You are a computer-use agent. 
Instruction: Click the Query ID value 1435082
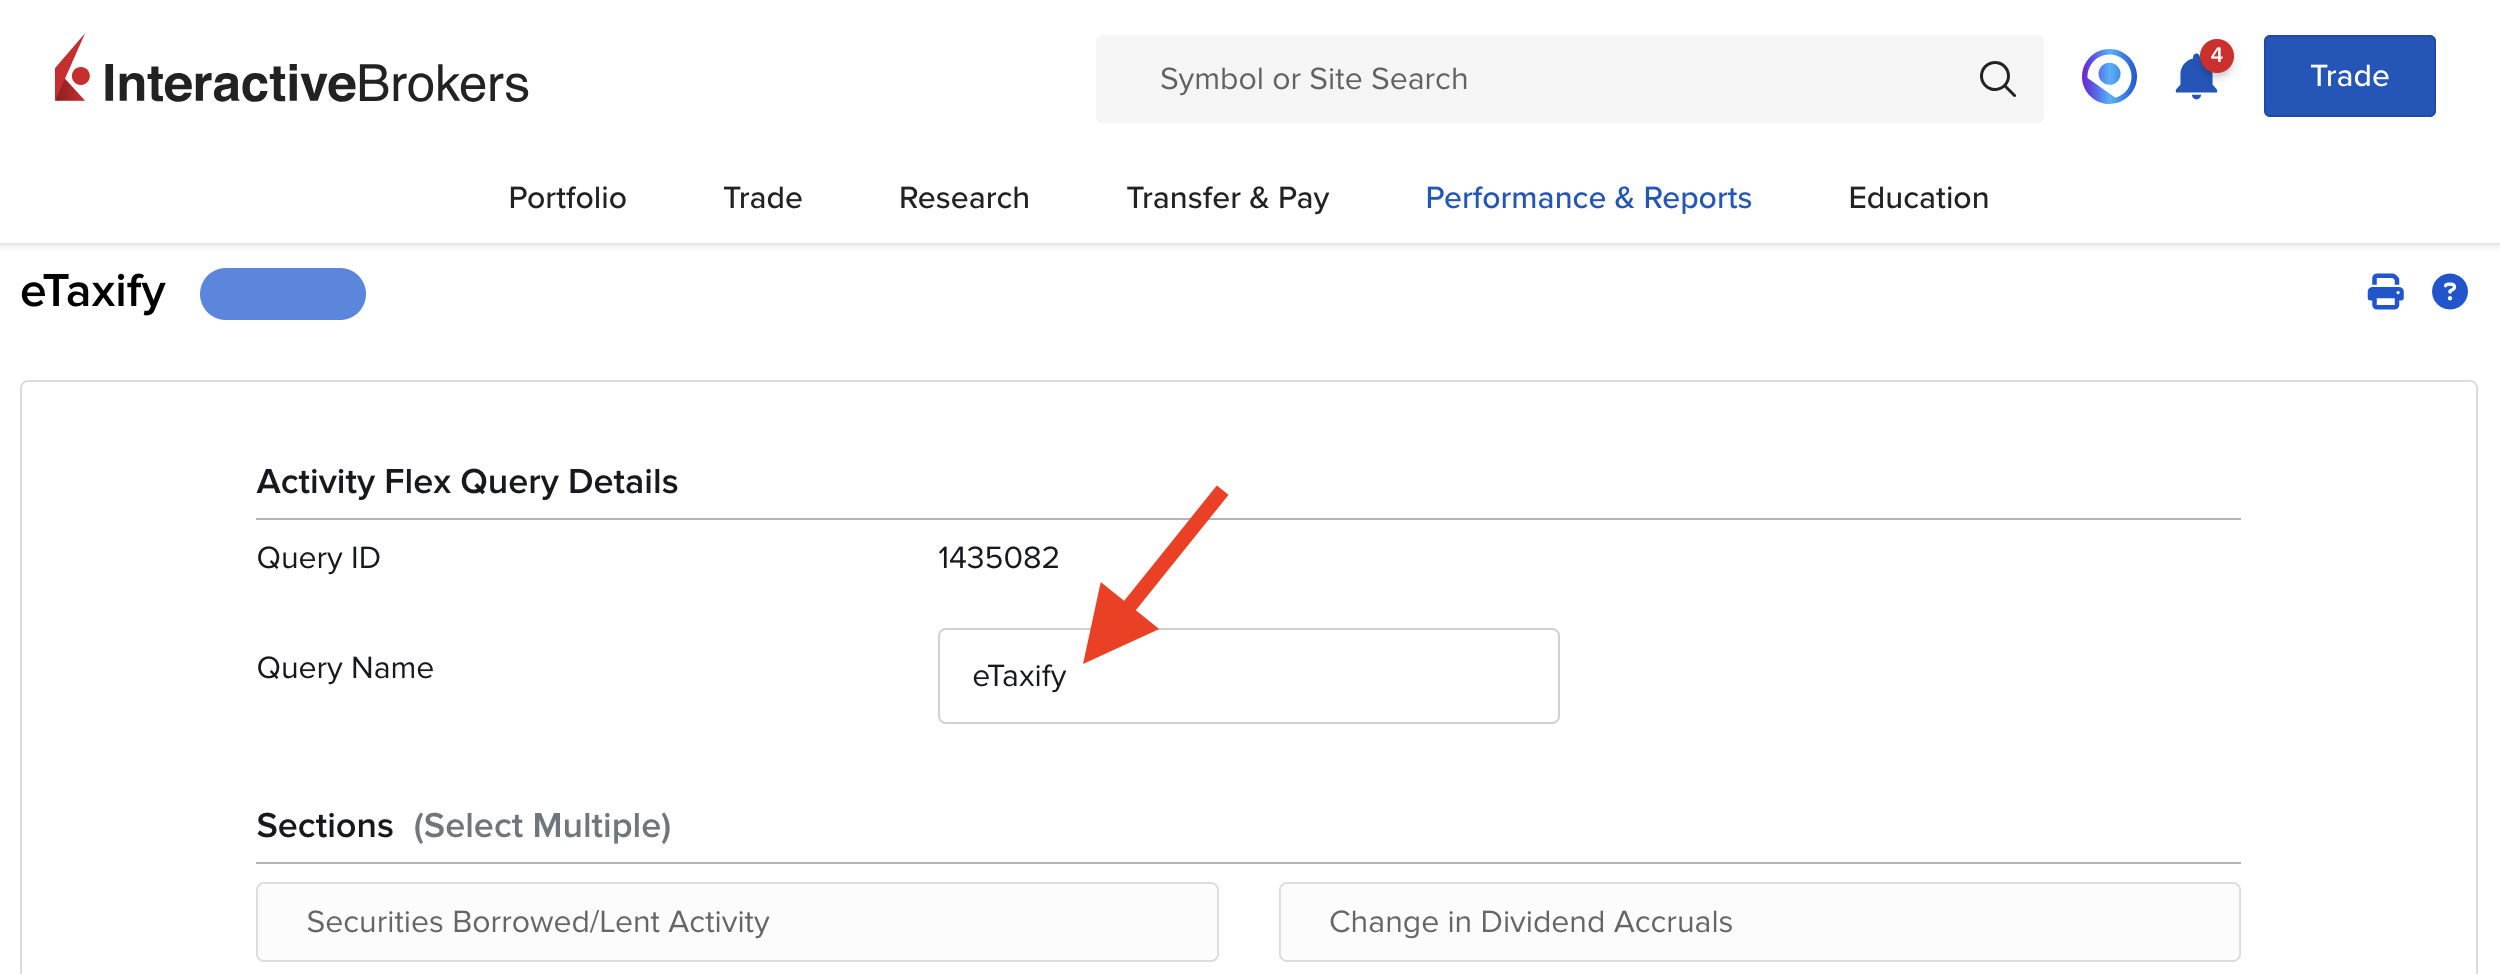click(x=998, y=558)
